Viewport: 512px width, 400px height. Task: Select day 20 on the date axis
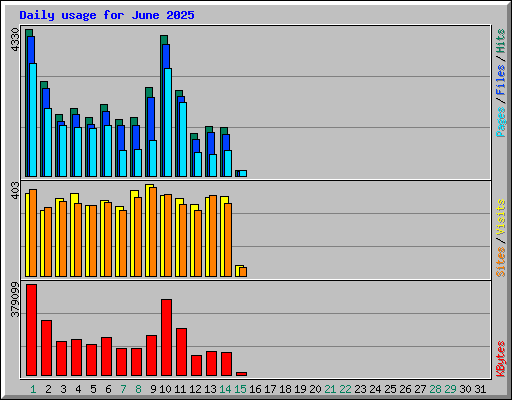[315, 389]
